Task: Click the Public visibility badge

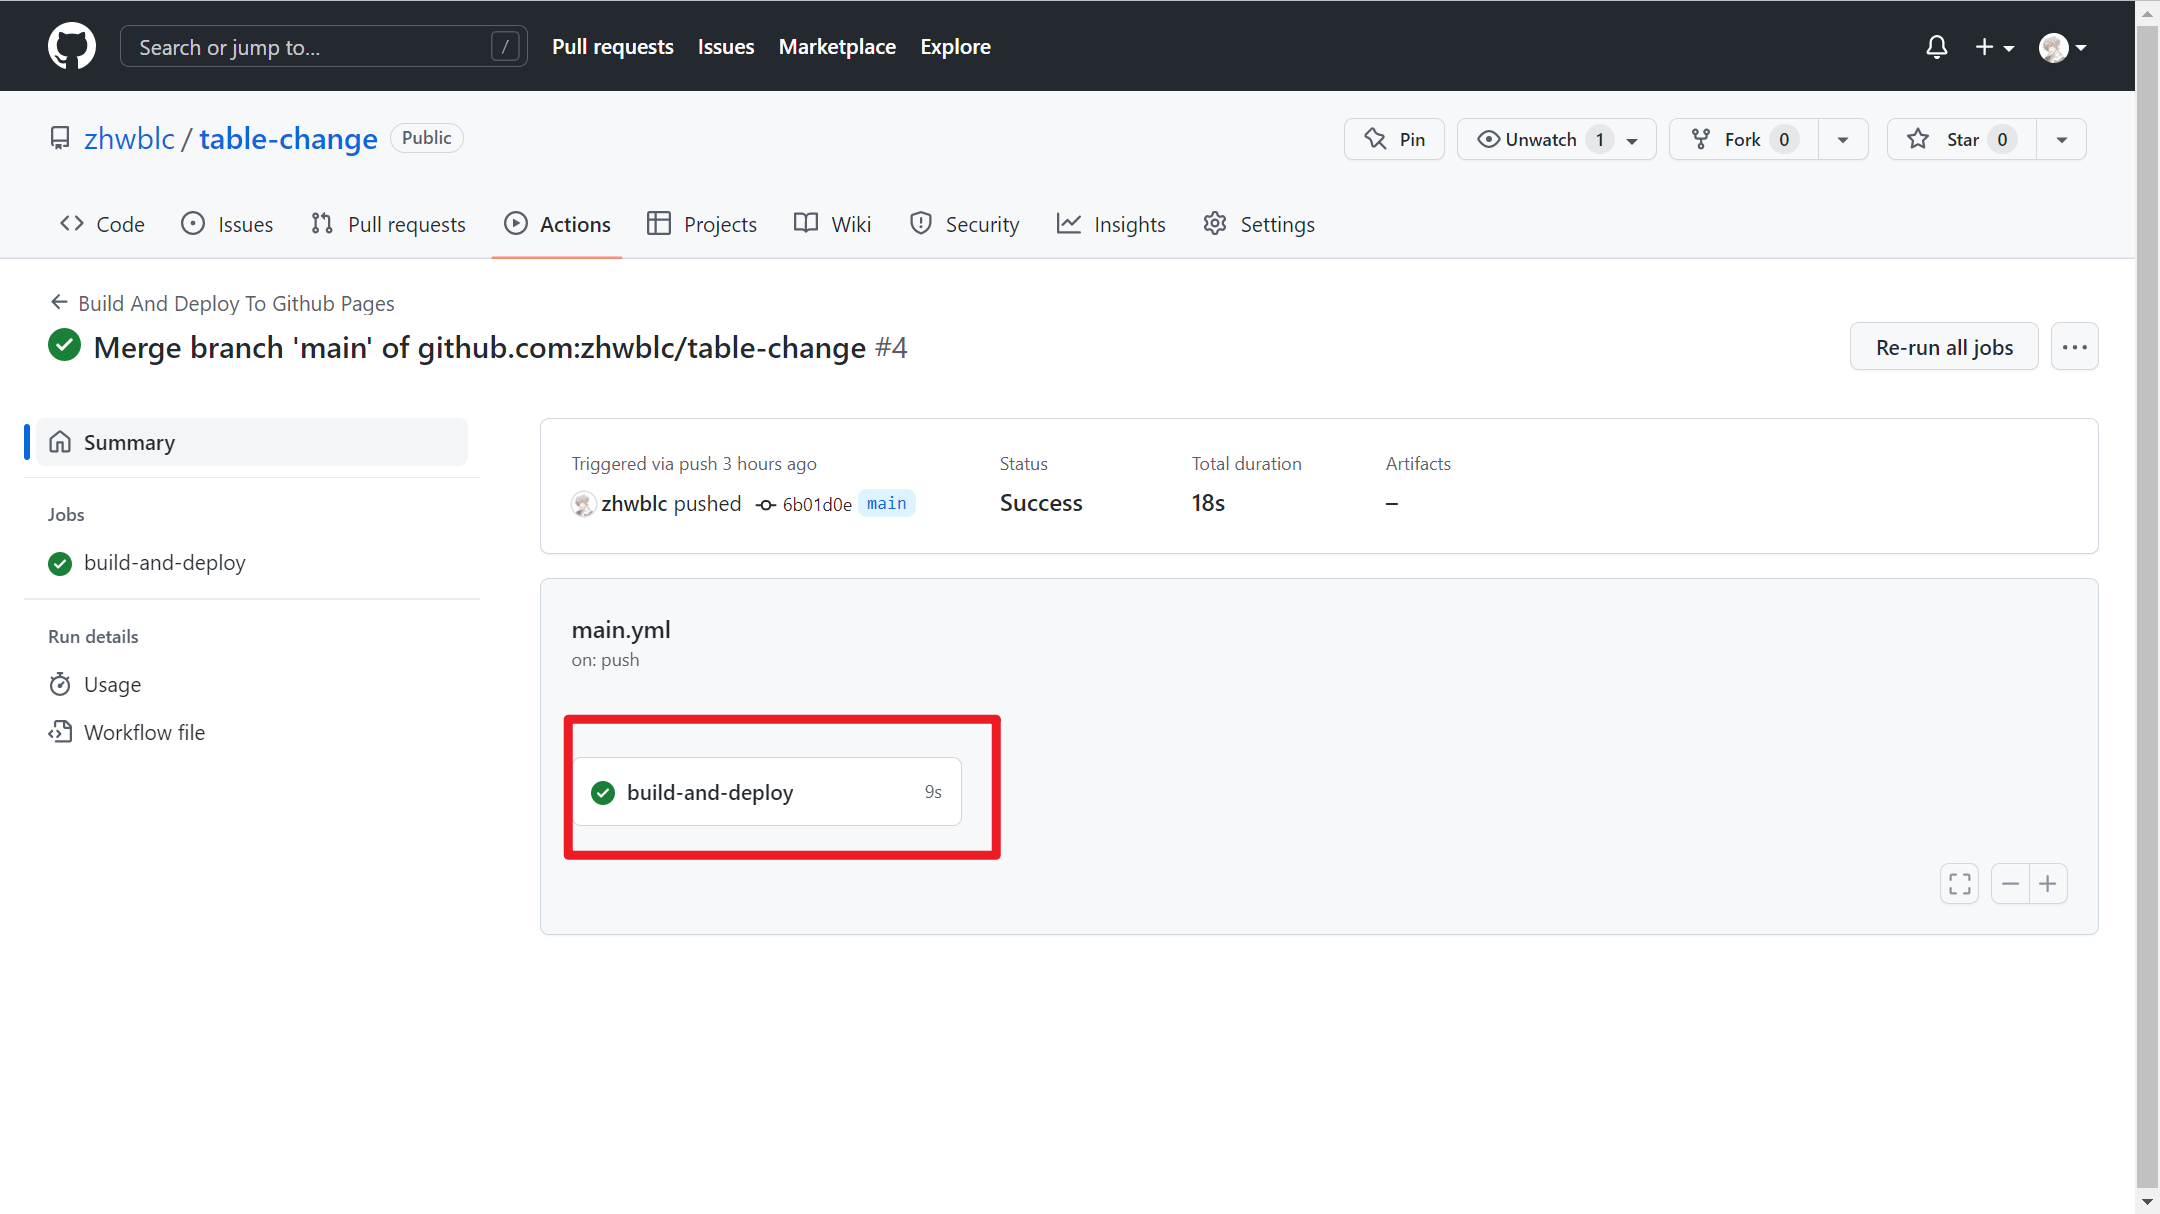Action: (427, 138)
